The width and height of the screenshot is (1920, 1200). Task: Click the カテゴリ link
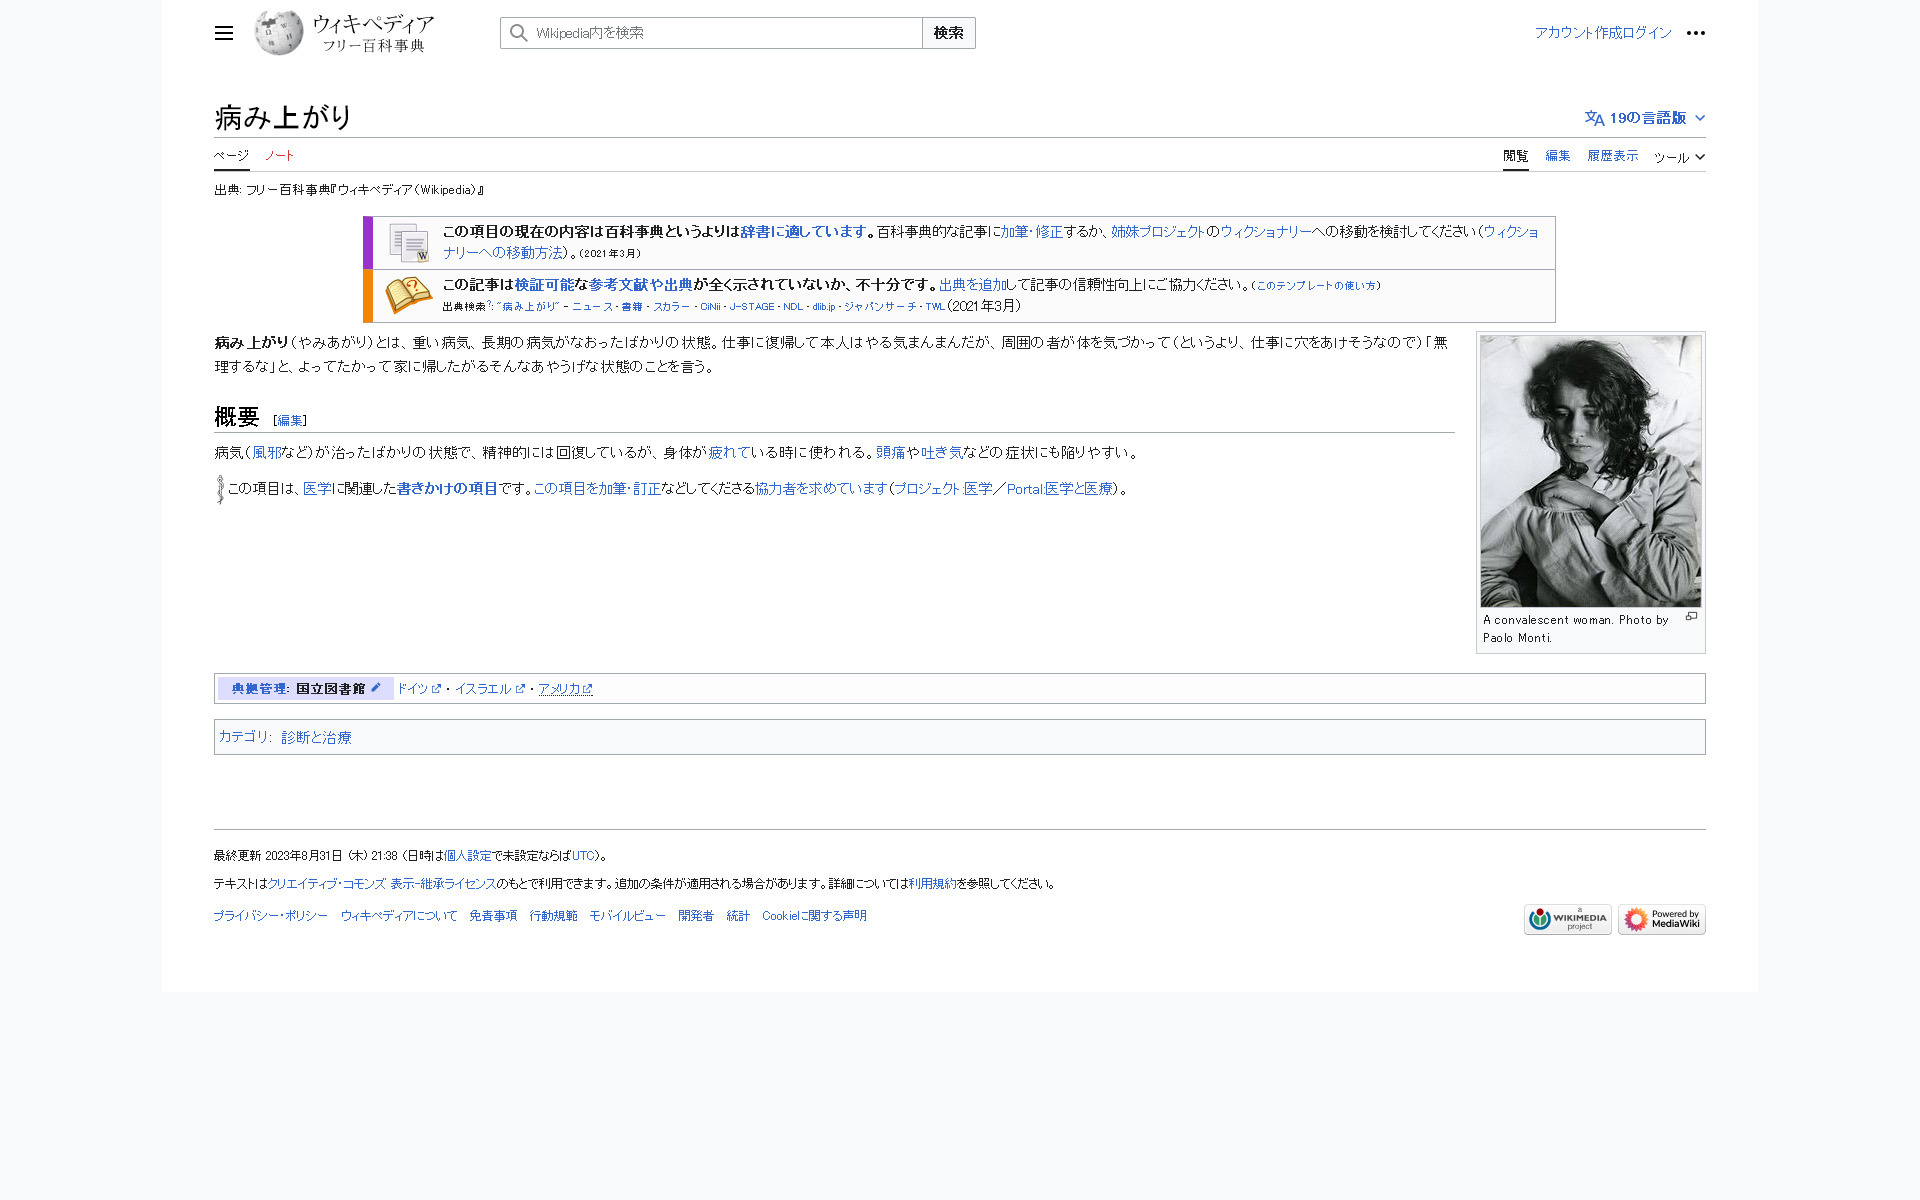(x=243, y=737)
